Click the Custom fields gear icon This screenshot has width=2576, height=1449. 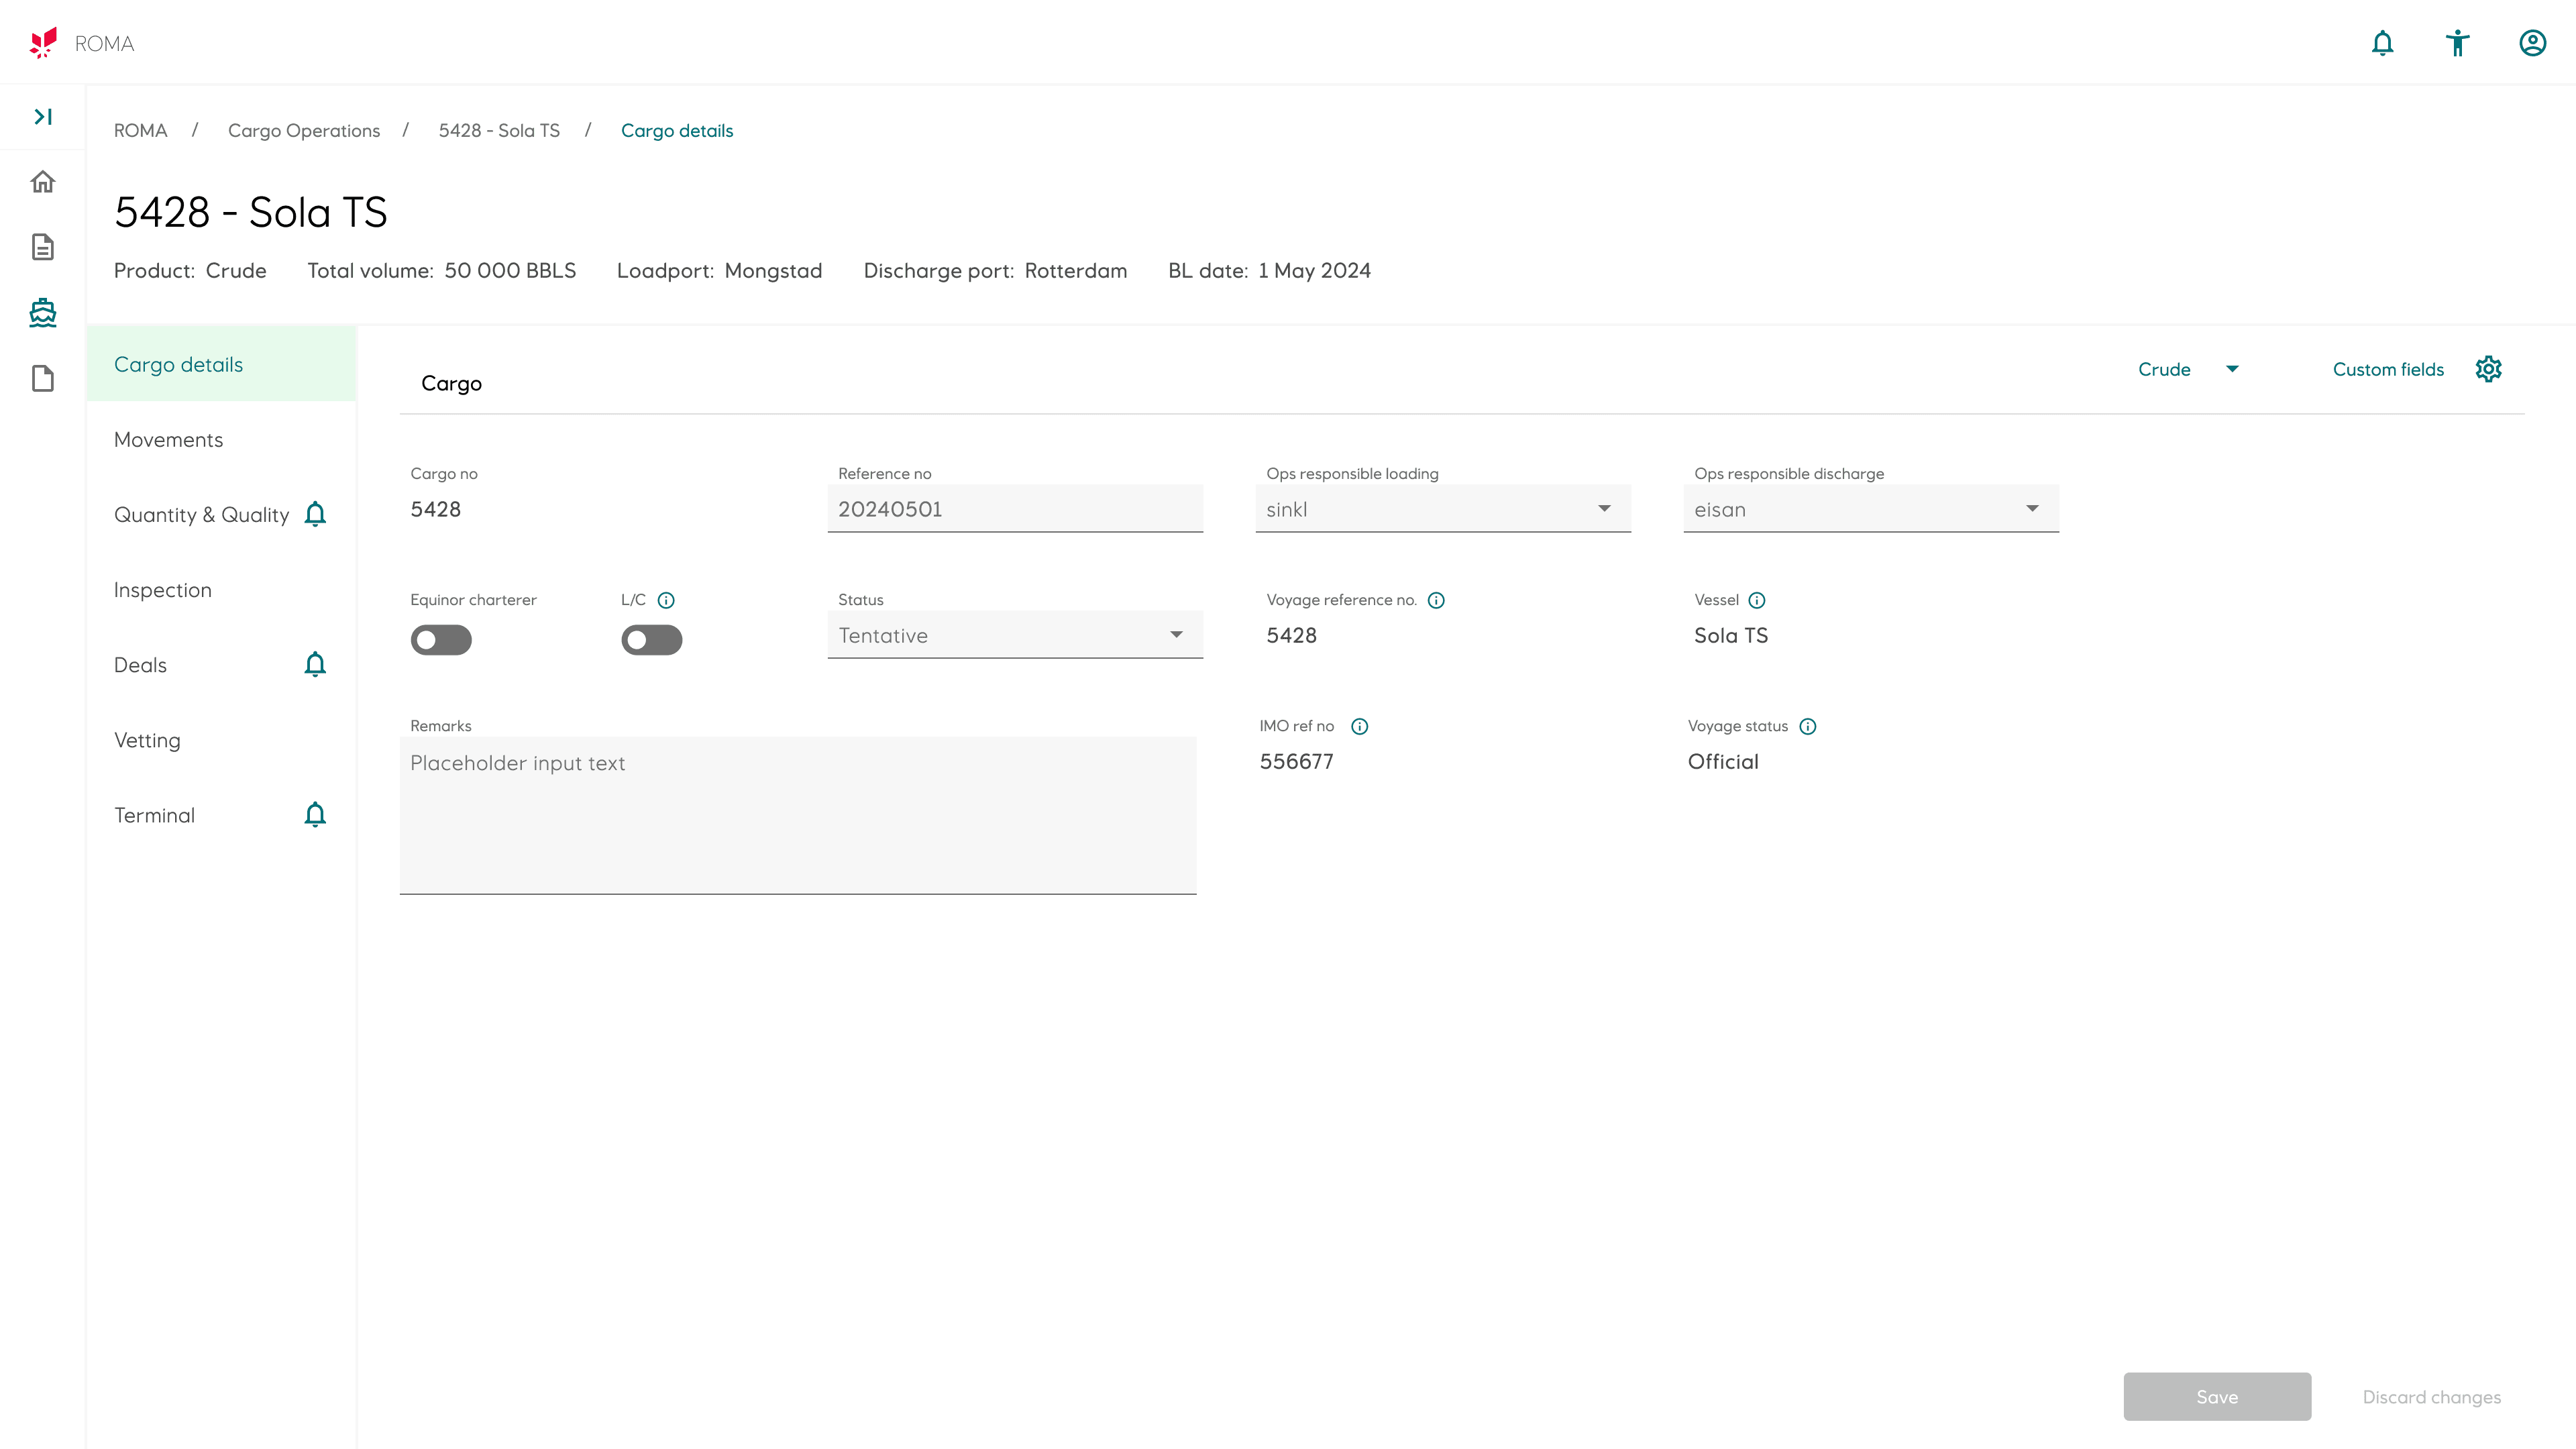click(2488, 369)
